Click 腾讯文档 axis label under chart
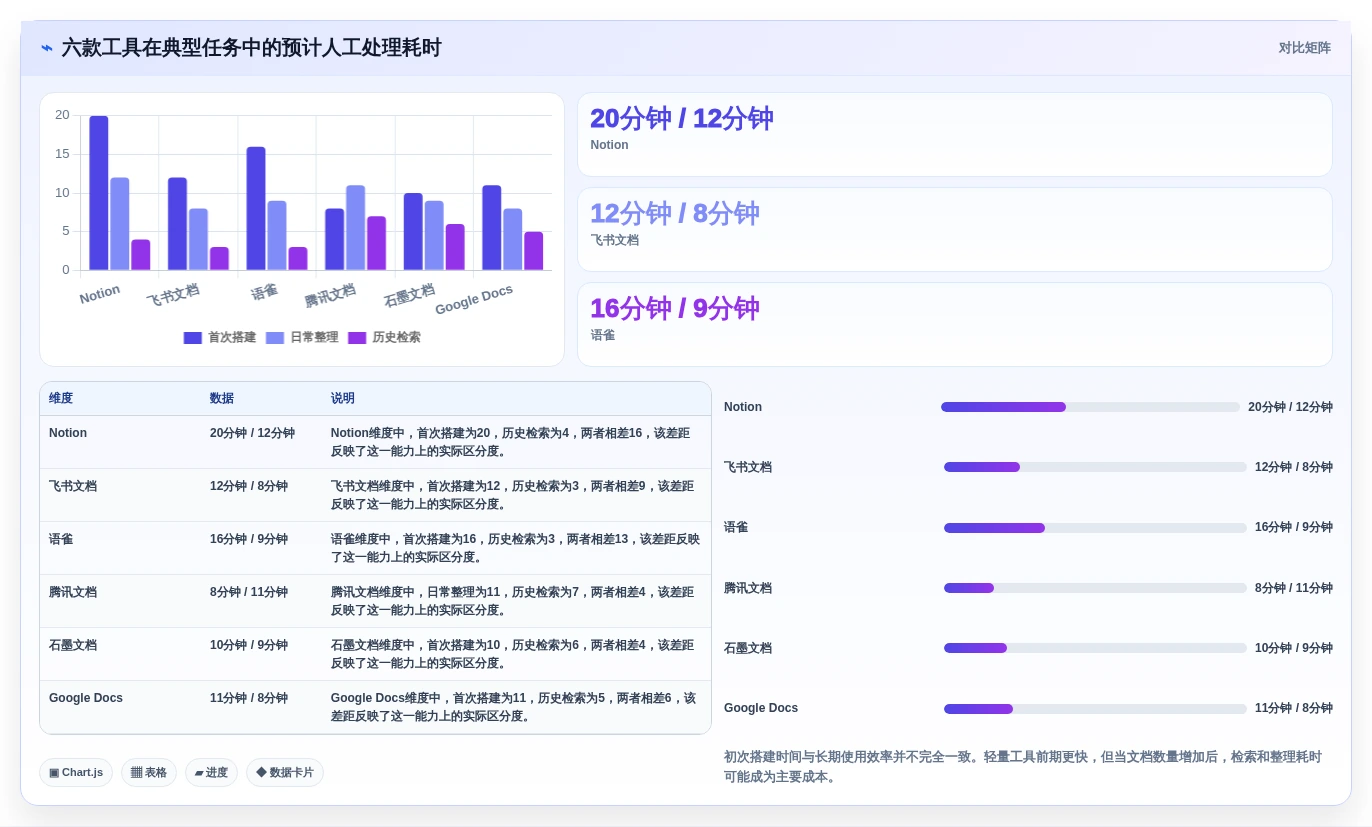Image resolution: width=1372 pixels, height=827 pixels. click(330, 296)
